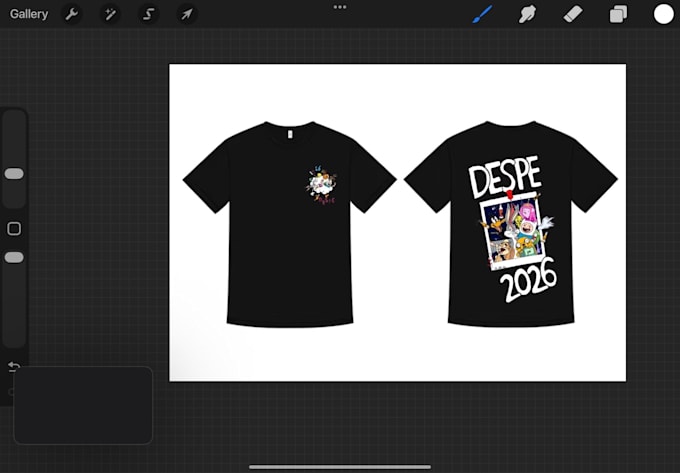The height and width of the screenshot is (473, 680).
Task: Return to the Gallery
Action: 29,14
